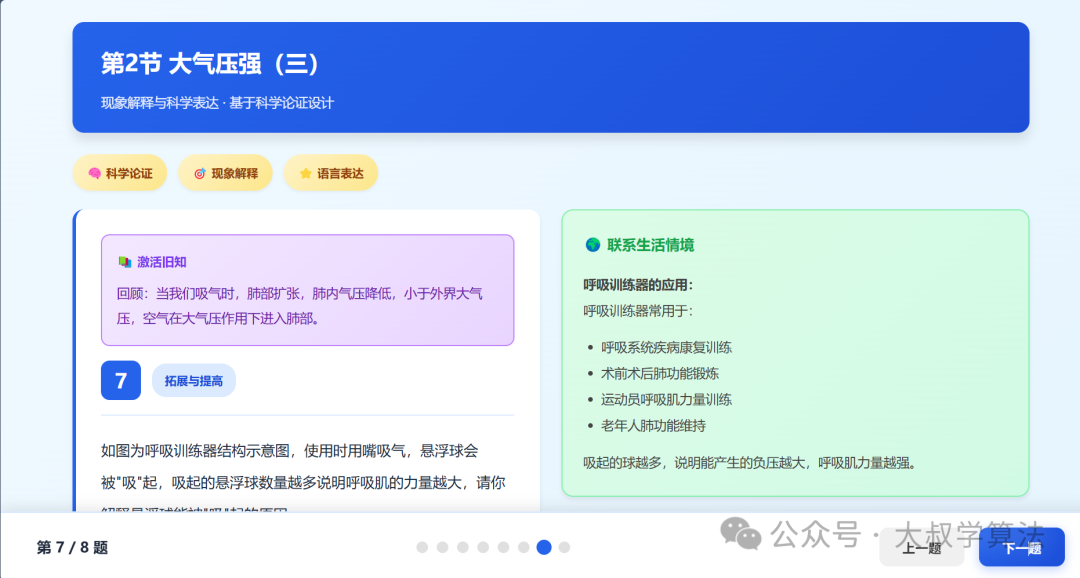Click the globe icon next to 联系生活情境
Image resolution: width=1080 pixels, height=578 pixels.
click(593, 244)
